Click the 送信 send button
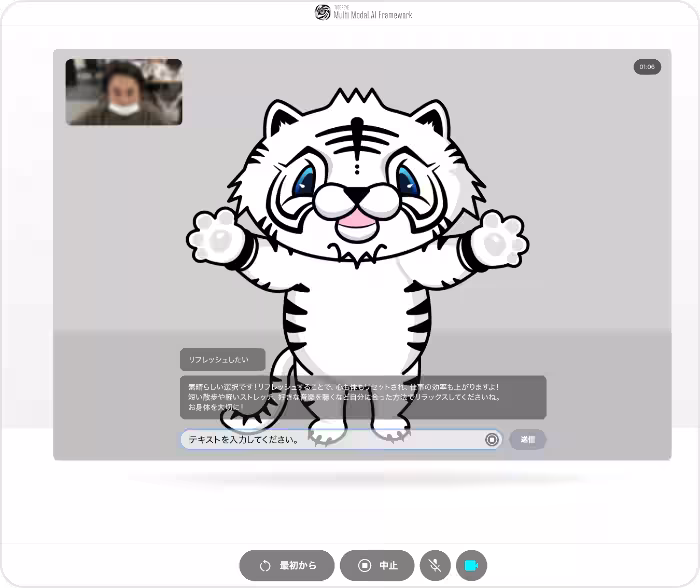The image size is (700, 588). (528, 439)
